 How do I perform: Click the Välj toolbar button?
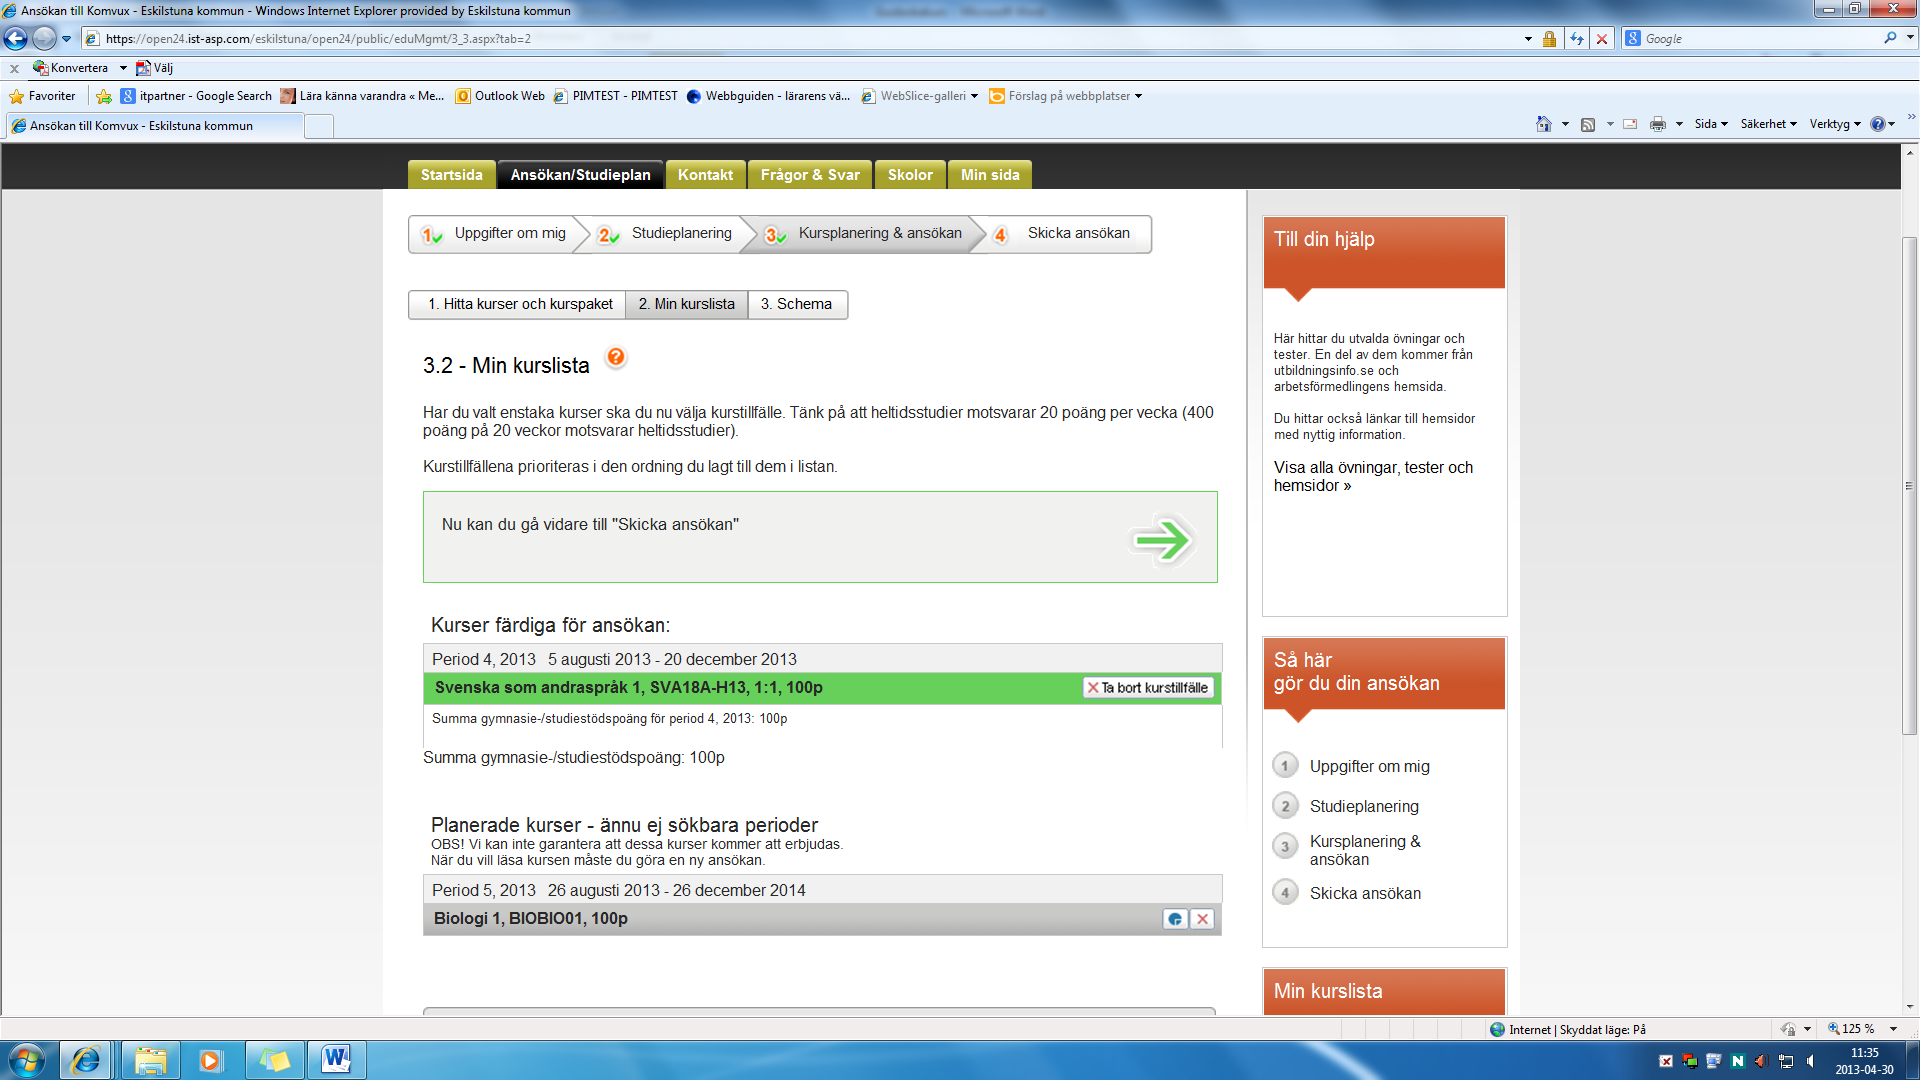[x=155, y=68]
